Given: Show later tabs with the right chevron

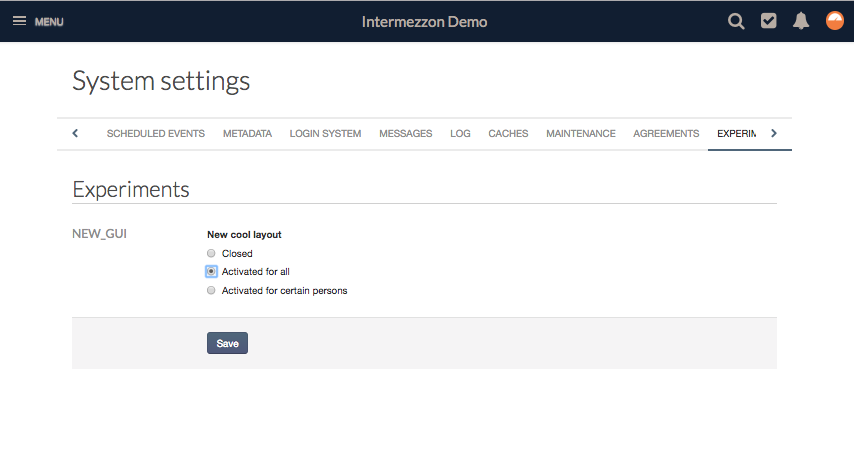Looking at the screenshot, I should point(774,134).
